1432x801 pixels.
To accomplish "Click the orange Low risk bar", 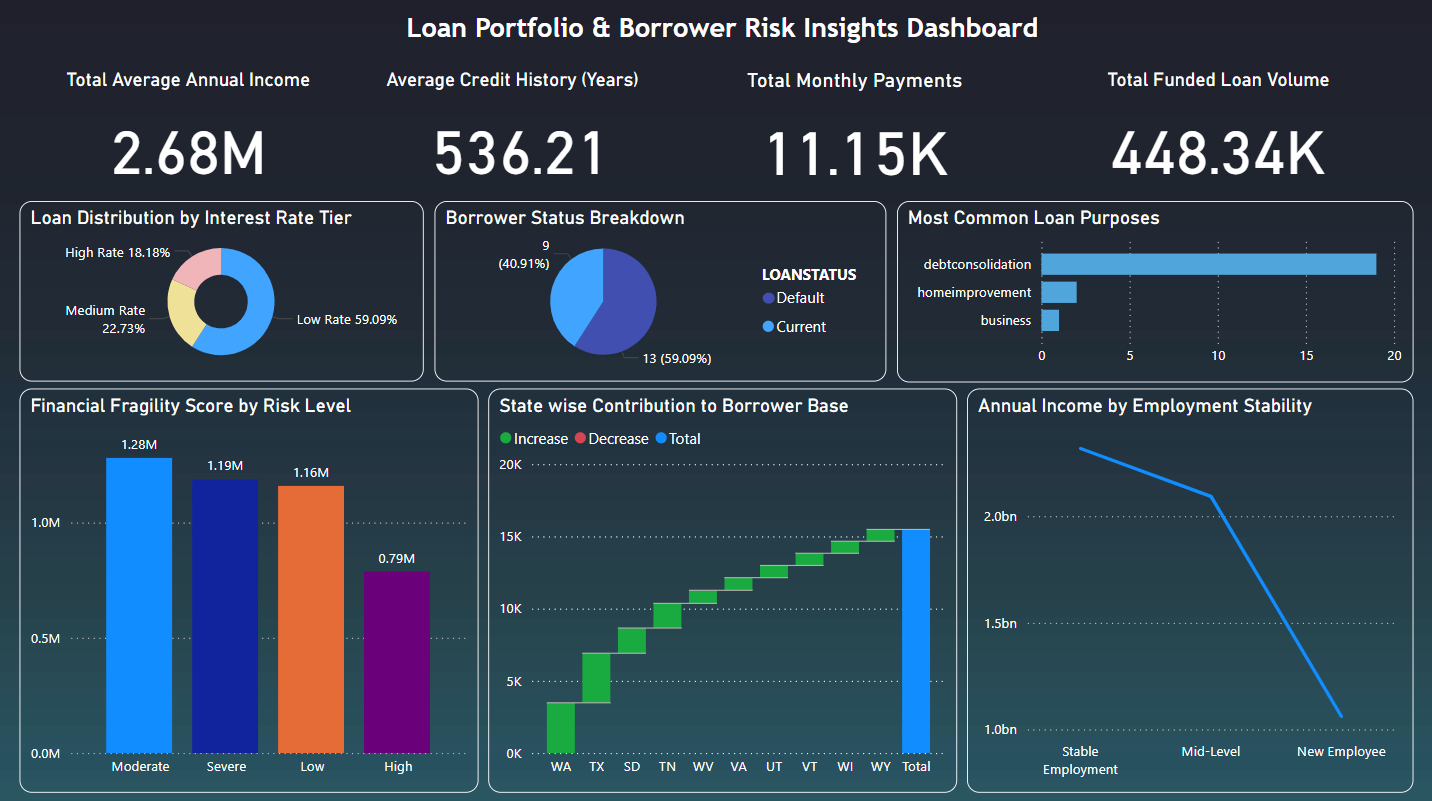I will pos(311,619).
